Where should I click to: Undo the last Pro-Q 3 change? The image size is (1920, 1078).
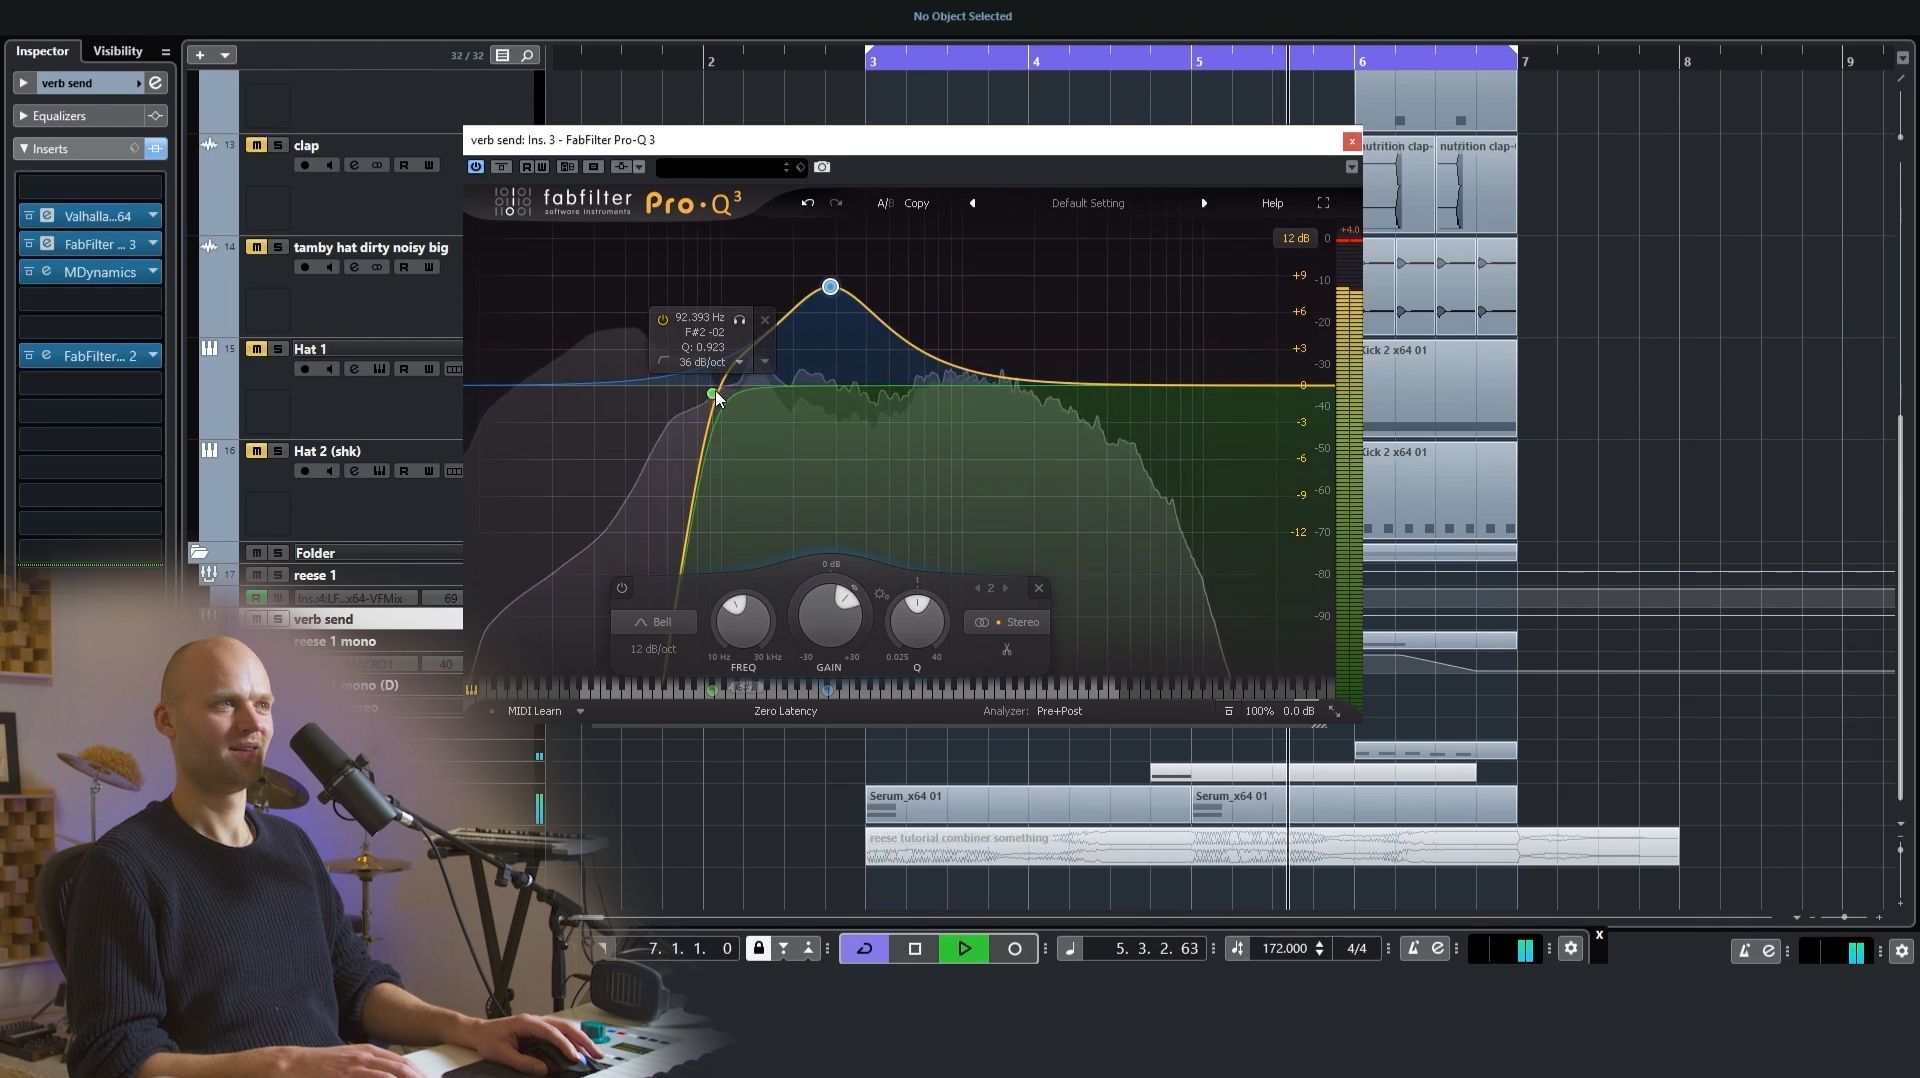807,203
